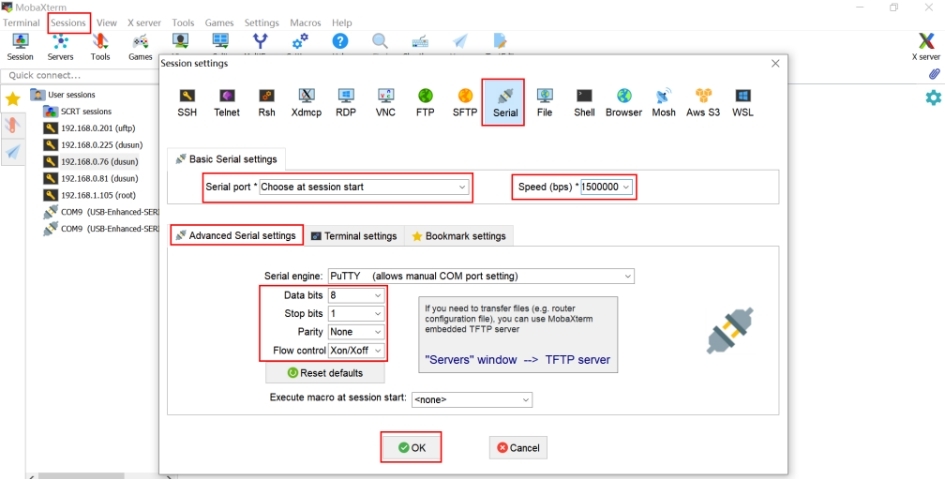Select the 192.168.0.225 (dusun) session

click(92, 145)
